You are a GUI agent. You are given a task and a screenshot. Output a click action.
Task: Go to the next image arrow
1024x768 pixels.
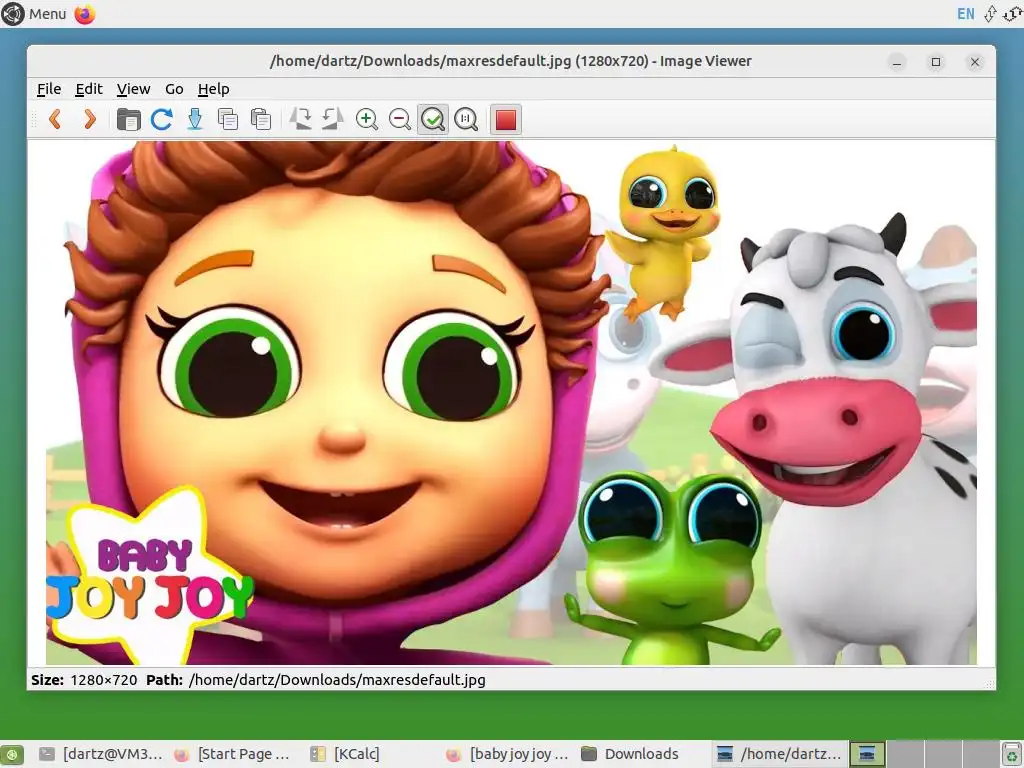tap(89, 119)
